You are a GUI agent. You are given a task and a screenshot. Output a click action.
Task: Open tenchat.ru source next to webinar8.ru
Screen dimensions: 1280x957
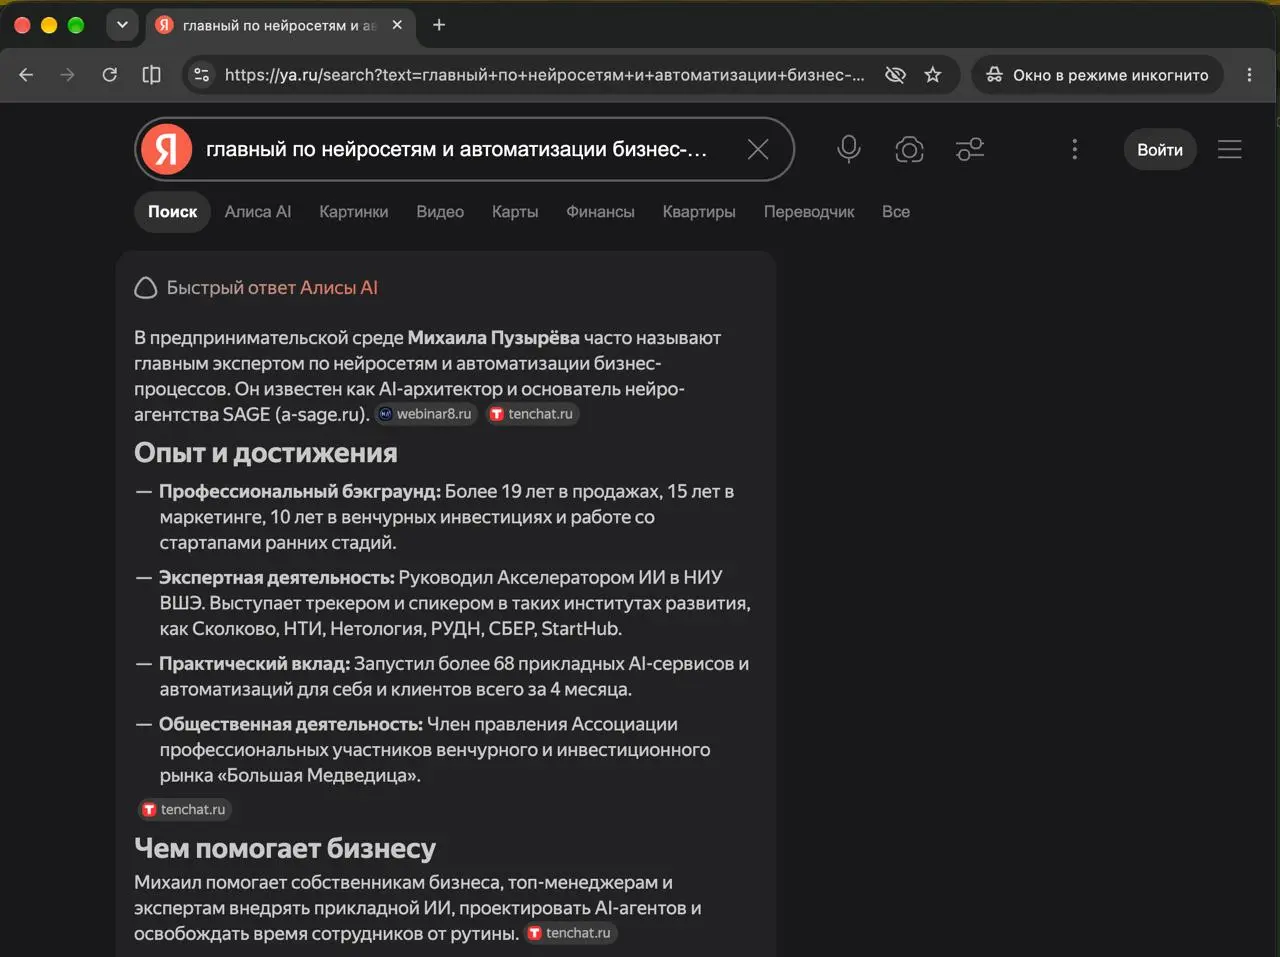532,414
